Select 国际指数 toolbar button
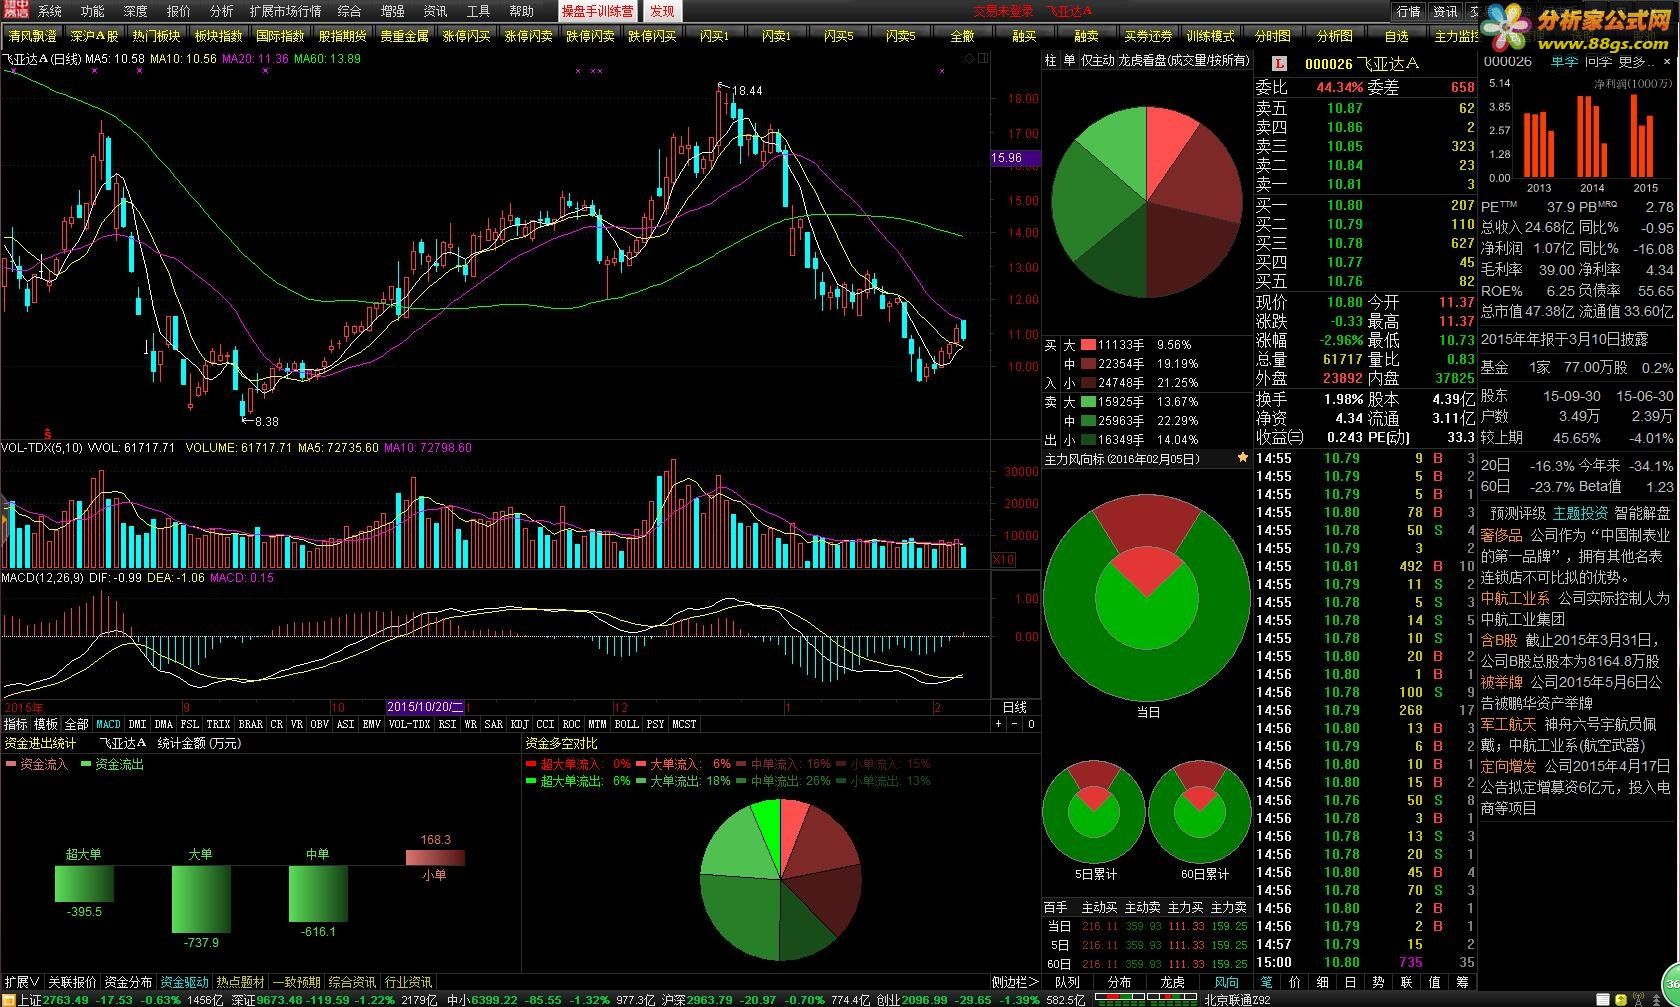Image resolution: width=1680 pixels, height=1007 pixels. click(280, 36)
